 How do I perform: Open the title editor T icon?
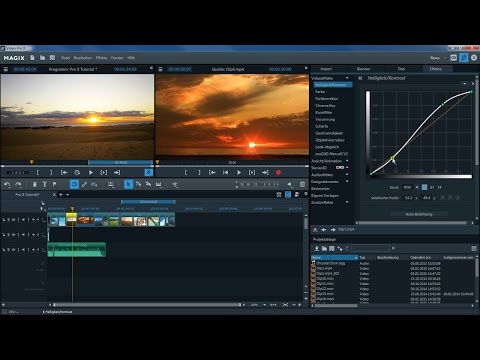pyautogui.click(x=44, y=184)
